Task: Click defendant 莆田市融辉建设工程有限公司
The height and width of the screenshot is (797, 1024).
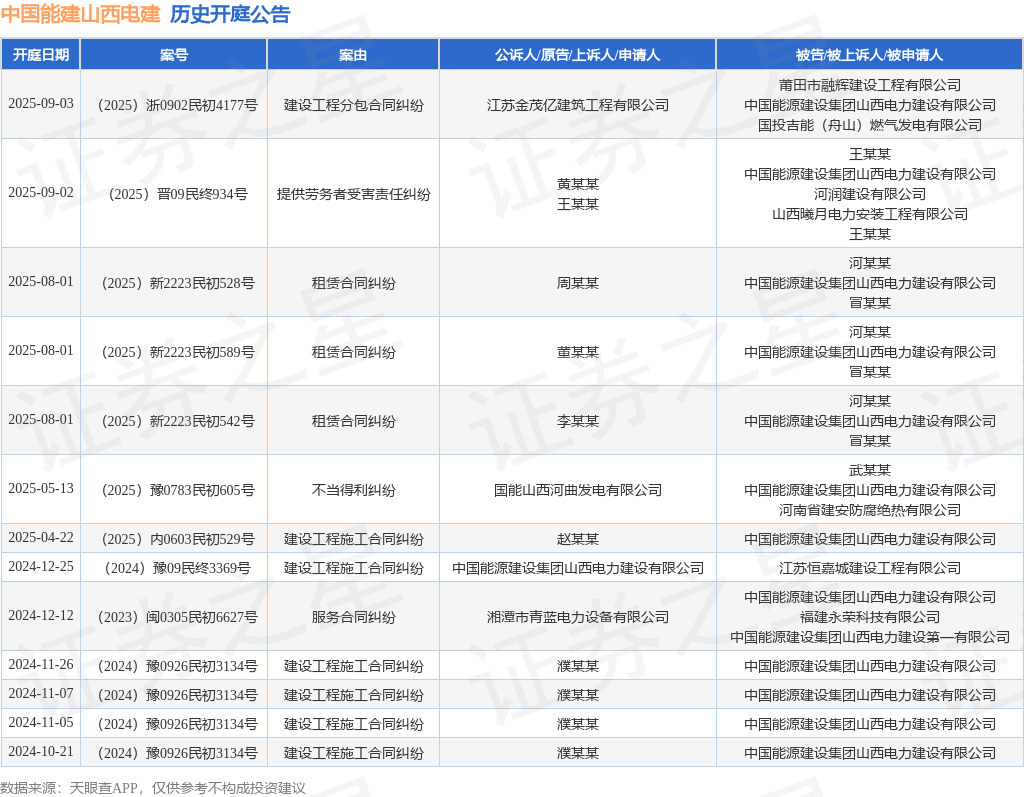Action: (x=870, y=85)
